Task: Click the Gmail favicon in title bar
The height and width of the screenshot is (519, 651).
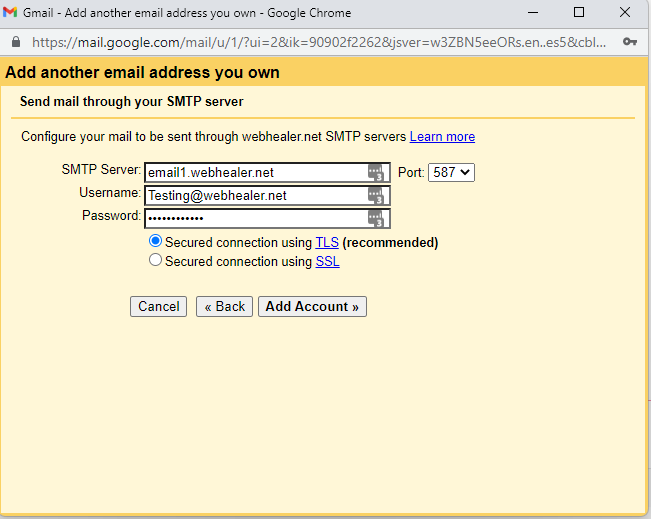Action: (10, 12)
